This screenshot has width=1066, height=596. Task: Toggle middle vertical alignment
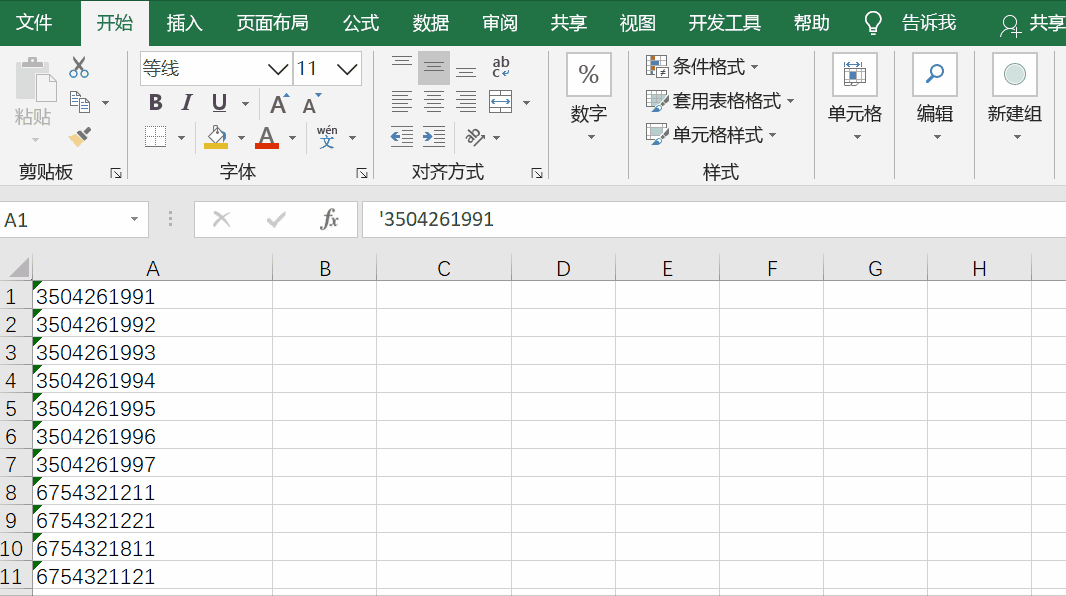point(434,67)
